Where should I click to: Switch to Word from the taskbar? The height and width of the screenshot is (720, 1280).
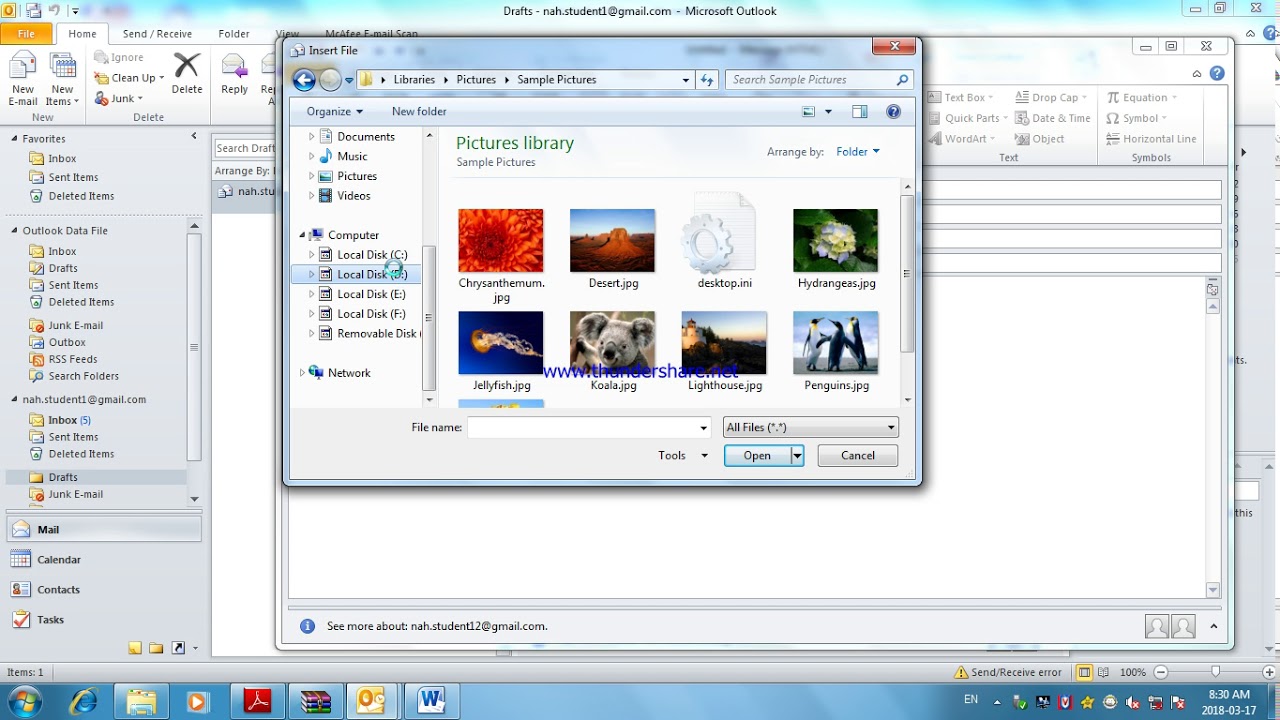[x=431, y=701]
